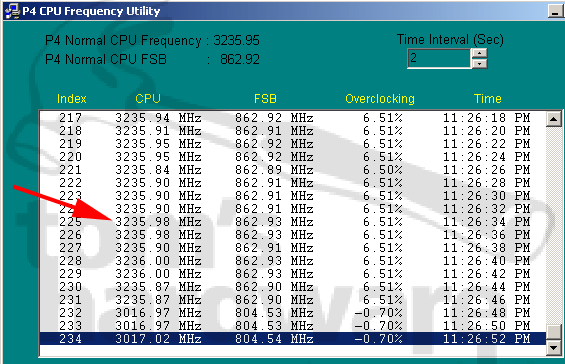The height and width of the screenshot is (364, 565).
Task: Click the Time column header
Action: (x=488, y=99)
